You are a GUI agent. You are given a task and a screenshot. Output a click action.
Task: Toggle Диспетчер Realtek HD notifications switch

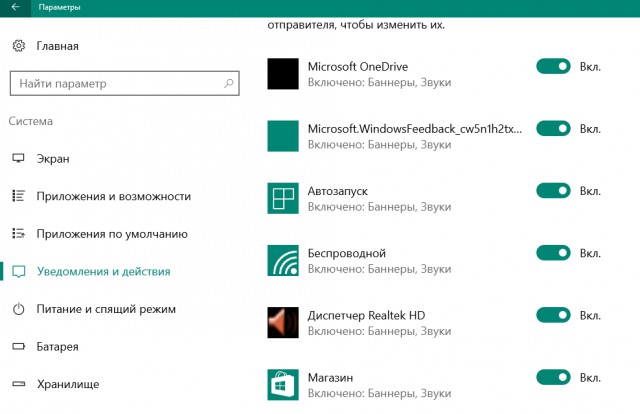pos(553,315)
